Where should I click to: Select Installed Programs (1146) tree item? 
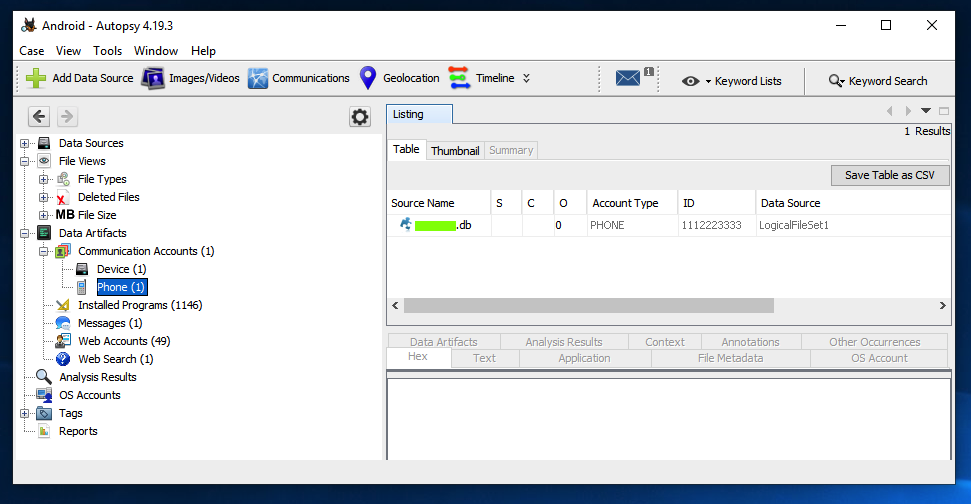tap(140, 305)
